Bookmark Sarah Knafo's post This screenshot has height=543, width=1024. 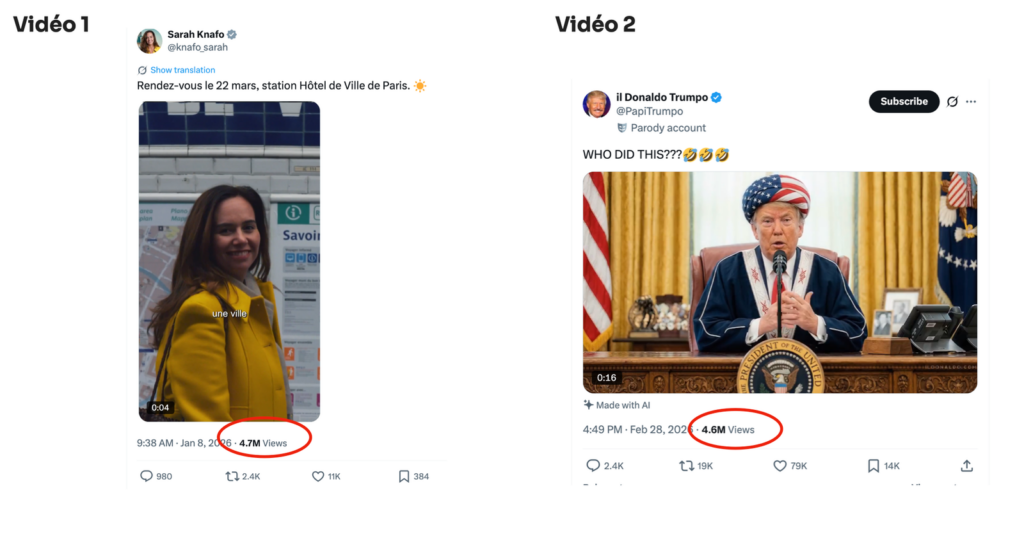404,476
